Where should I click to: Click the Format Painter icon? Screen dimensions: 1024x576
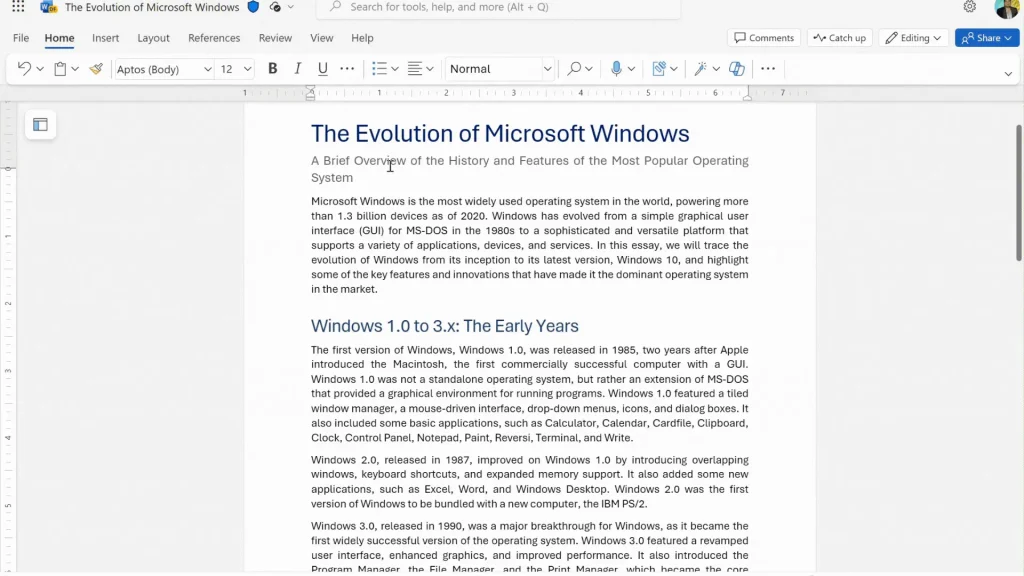click(x=96, y=69)
